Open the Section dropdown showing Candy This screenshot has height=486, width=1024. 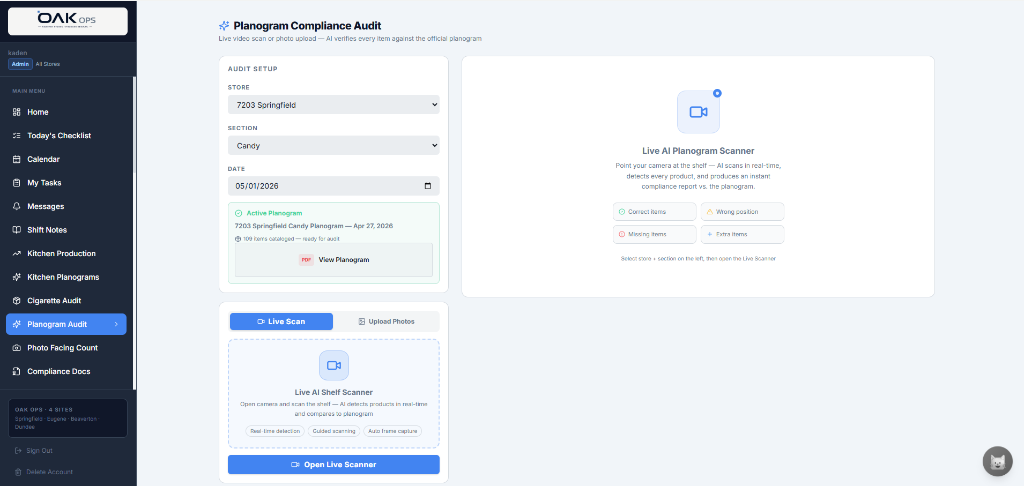(x=334, y=146)
